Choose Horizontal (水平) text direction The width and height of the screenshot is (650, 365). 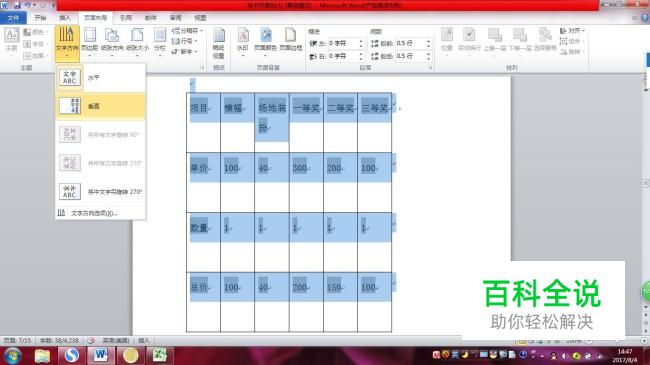tap(100, 78)
